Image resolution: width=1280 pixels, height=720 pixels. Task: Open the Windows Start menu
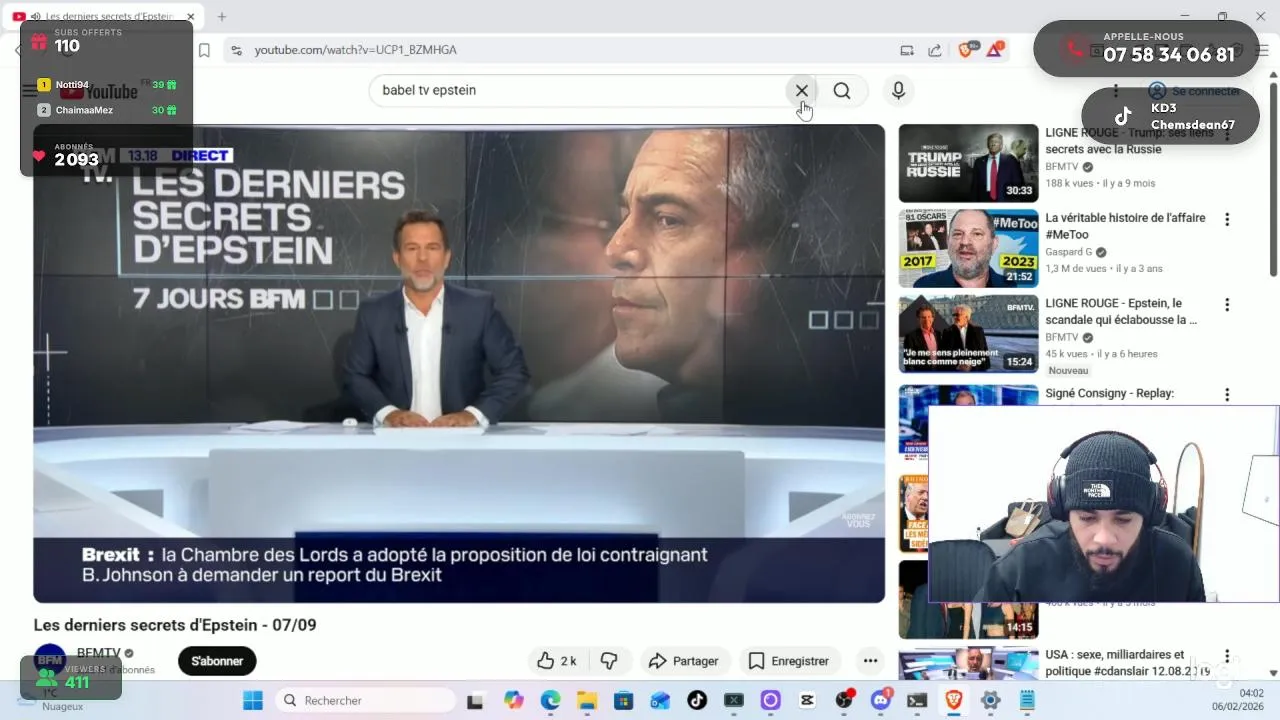[252, 700]
